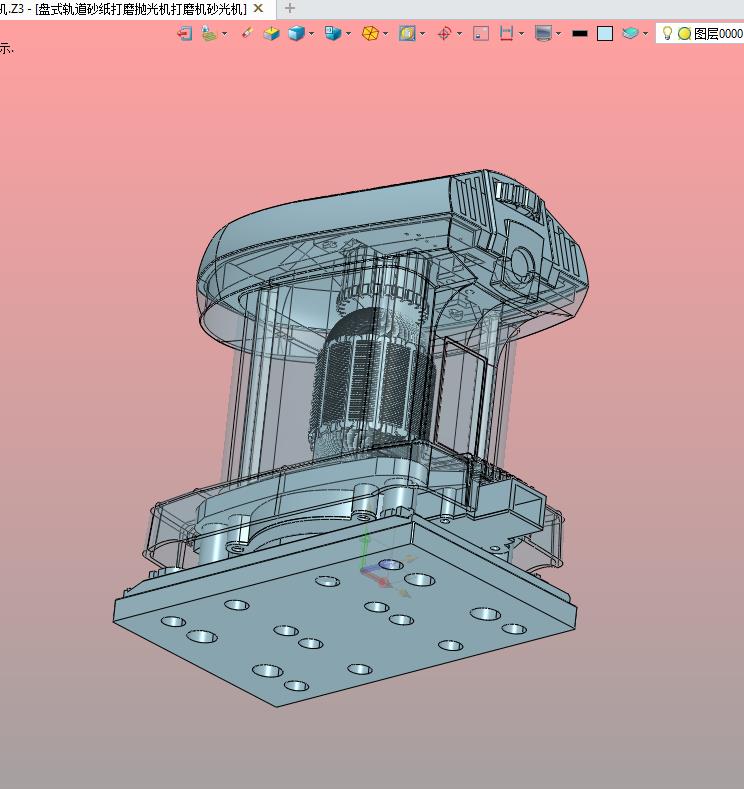This screenshot has width=744, height=789.
Task: Open dropdown next to layered-sheets icon
Action: click(x=224, y=34)
